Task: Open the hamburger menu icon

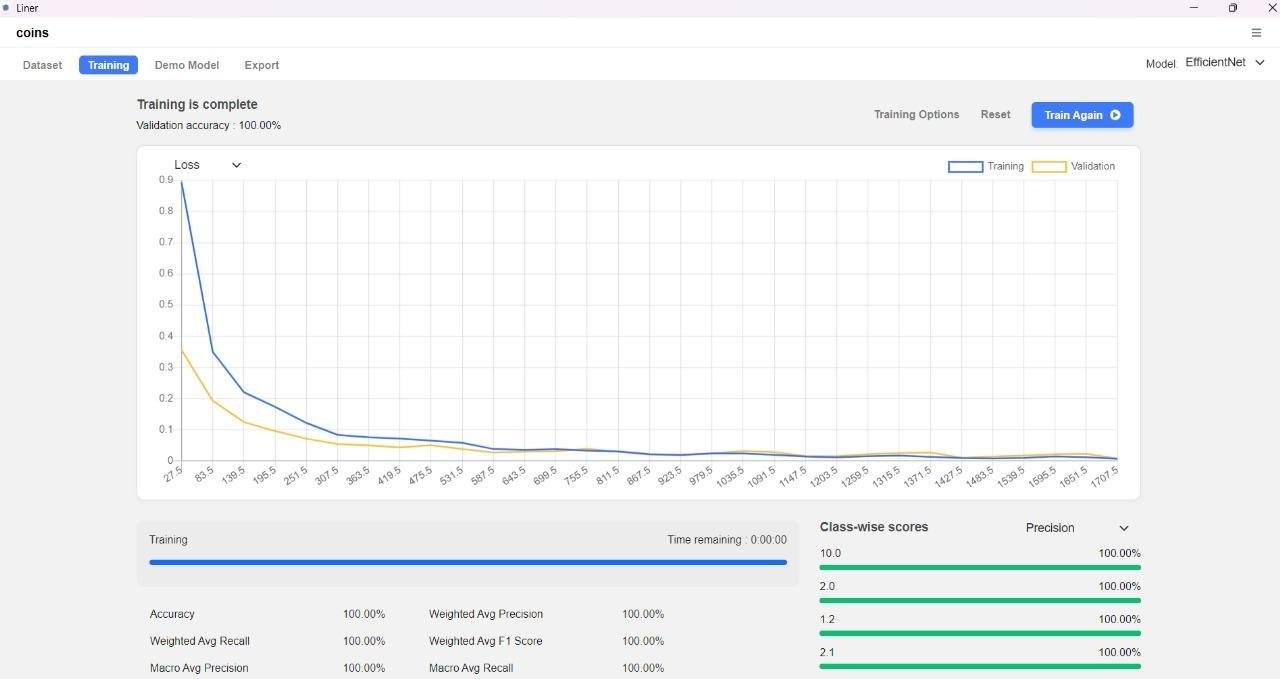Action: tap(1256, 33)
